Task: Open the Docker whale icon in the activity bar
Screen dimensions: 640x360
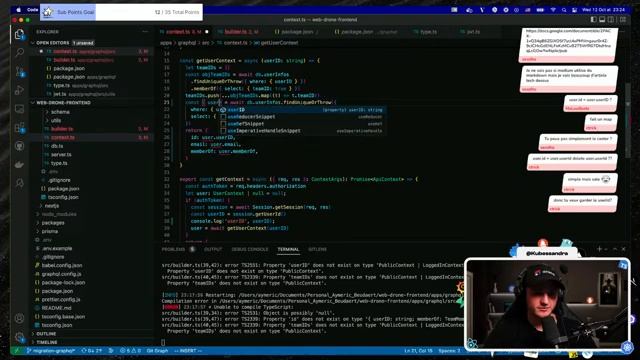Action: [19, 164]
